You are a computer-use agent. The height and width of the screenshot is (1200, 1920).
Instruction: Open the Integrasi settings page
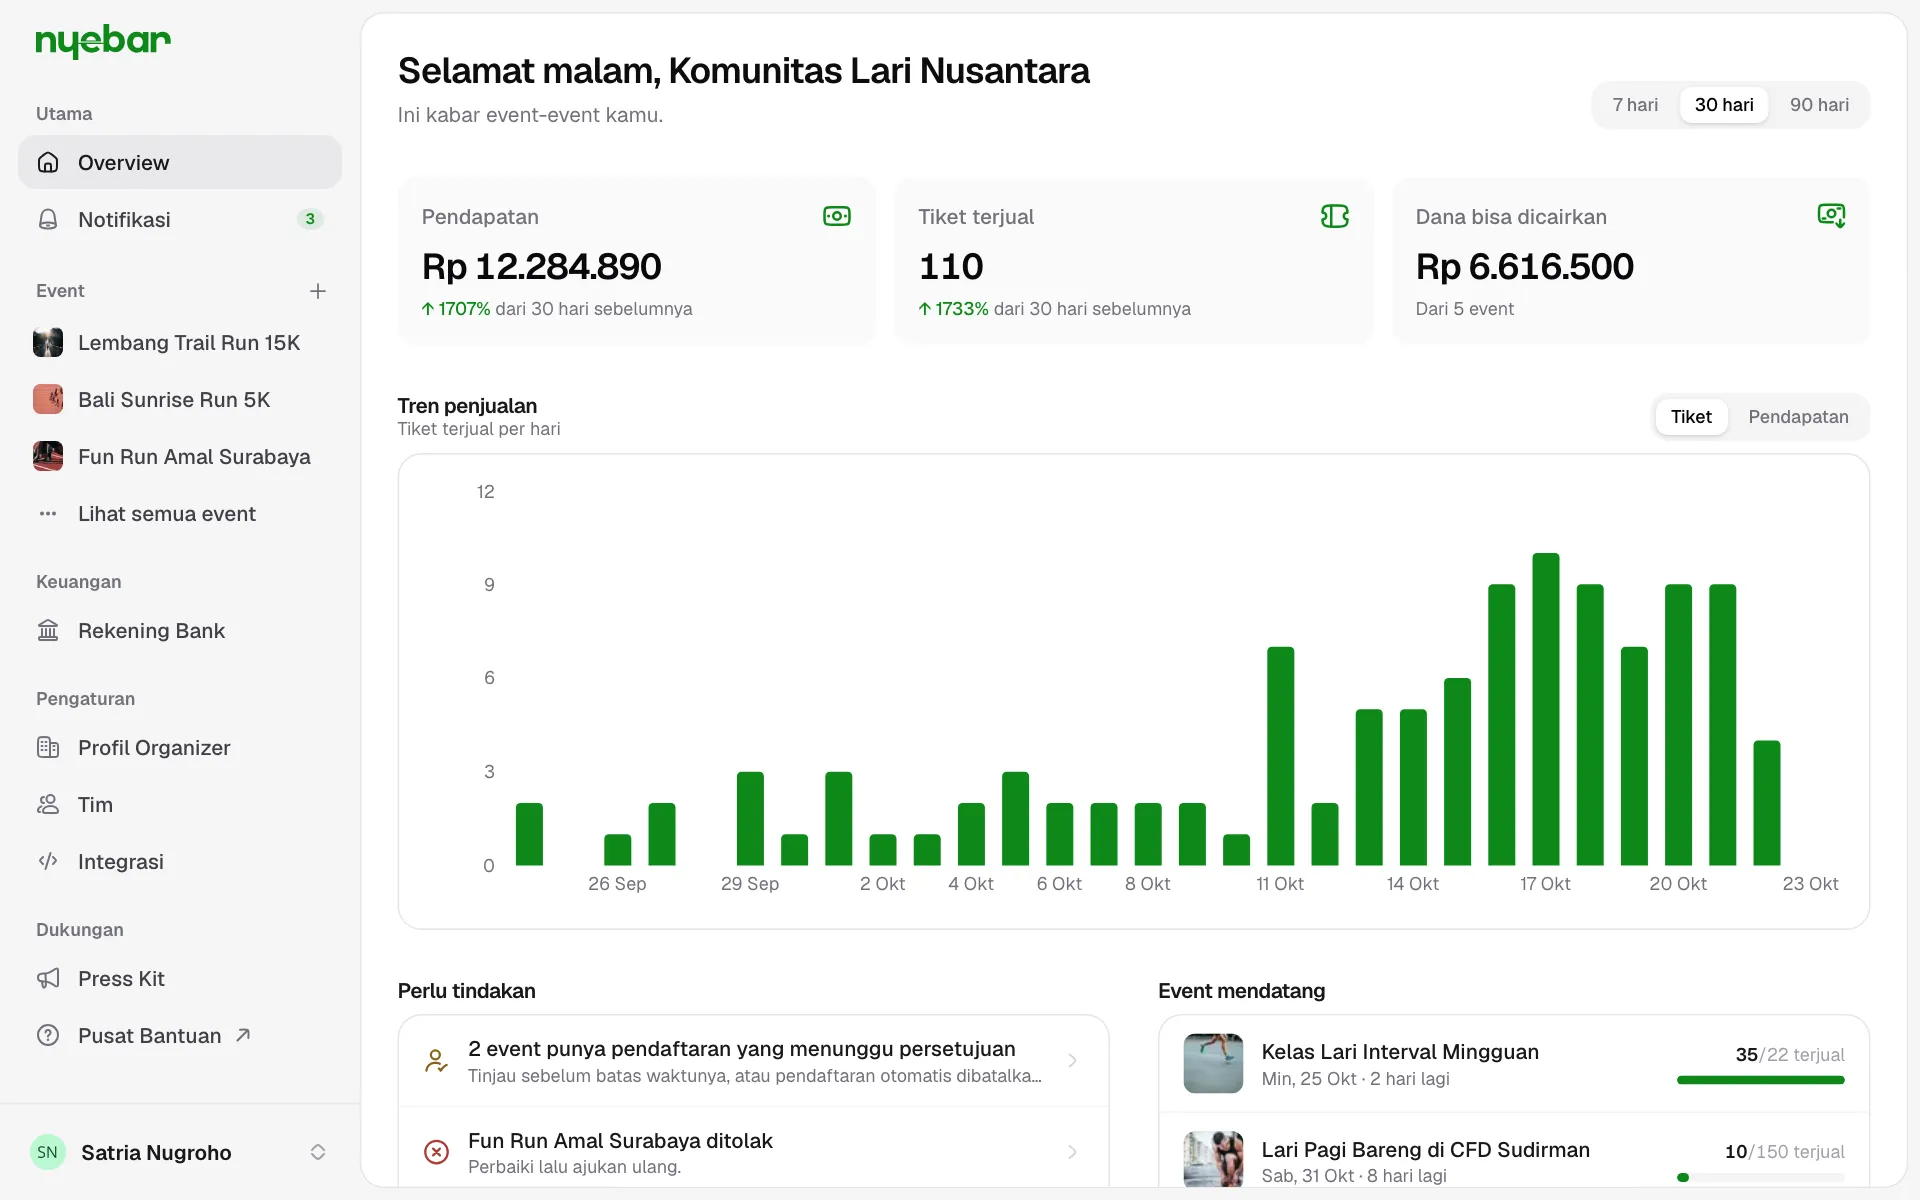coord(180,862)
